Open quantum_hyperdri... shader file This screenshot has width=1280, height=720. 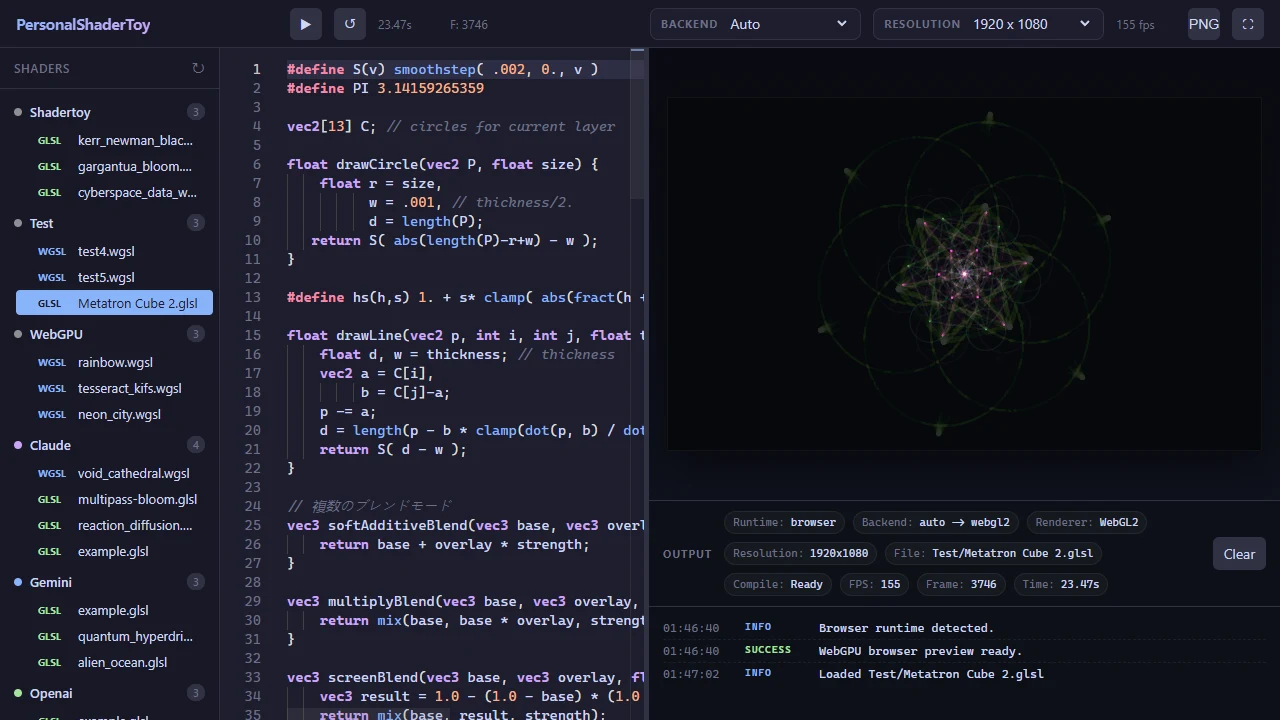114,636
